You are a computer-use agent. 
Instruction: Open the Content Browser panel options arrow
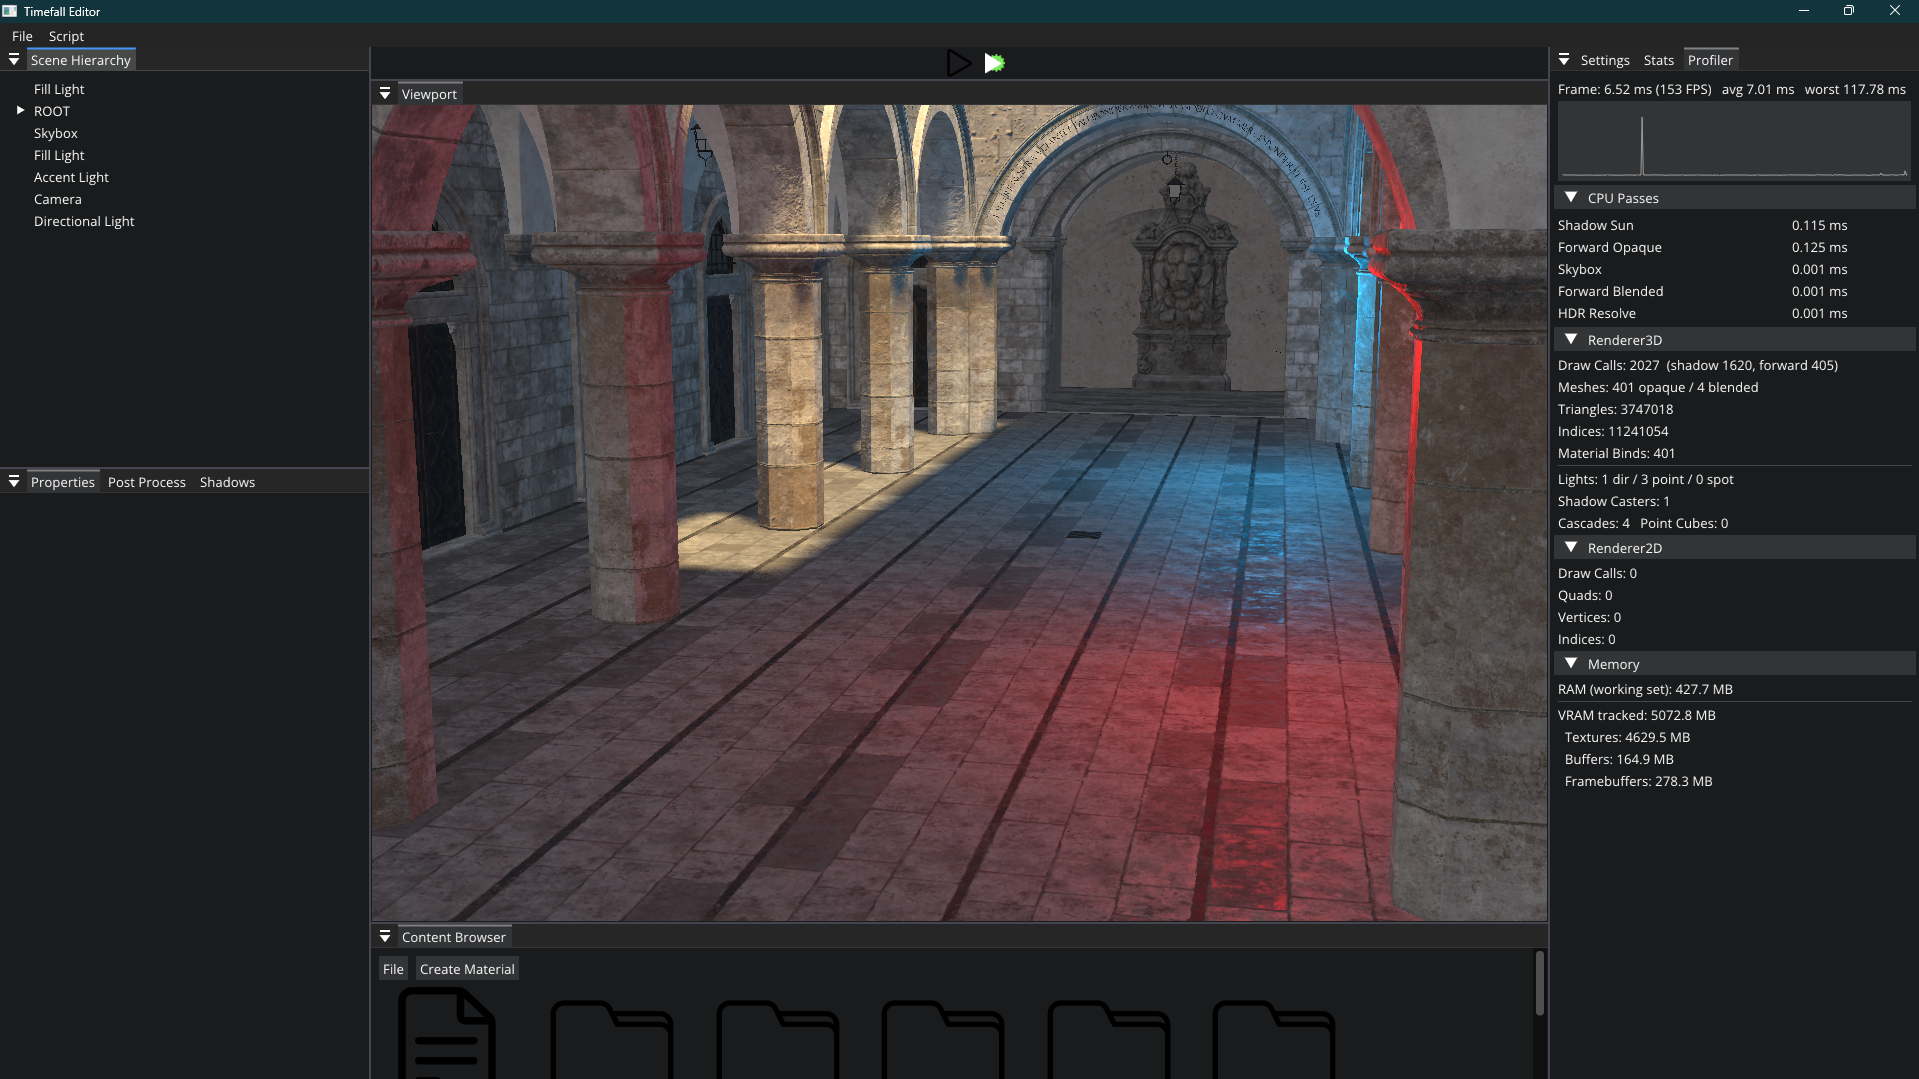pos(385,937)
